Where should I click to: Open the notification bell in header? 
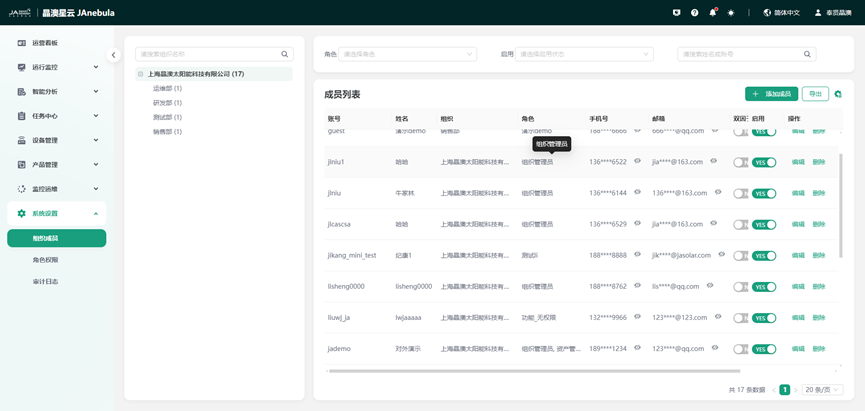point(713,13)
